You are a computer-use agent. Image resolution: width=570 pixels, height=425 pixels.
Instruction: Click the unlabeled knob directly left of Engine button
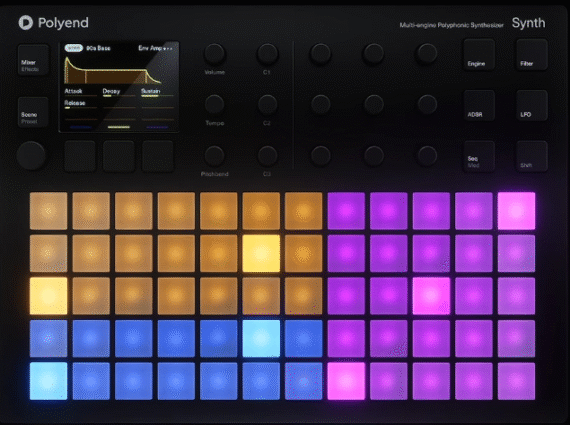point(426,54)
